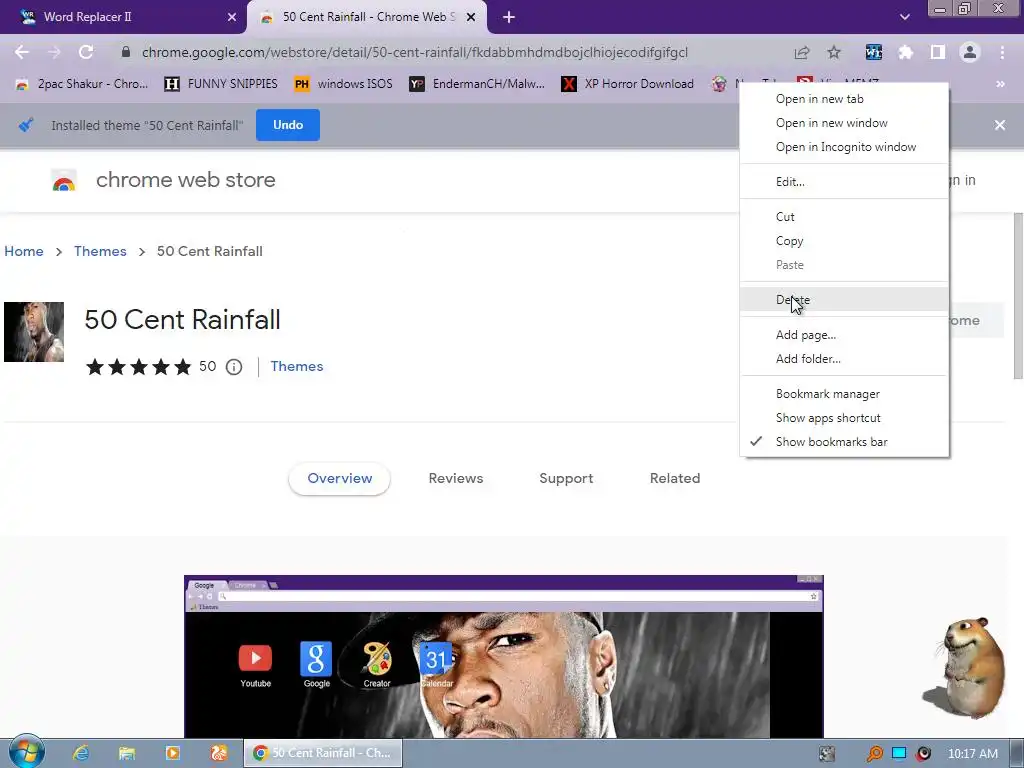Open the Windows Start orb
Viewport: 1024px width, 768px height.
(x=26, y=752)
